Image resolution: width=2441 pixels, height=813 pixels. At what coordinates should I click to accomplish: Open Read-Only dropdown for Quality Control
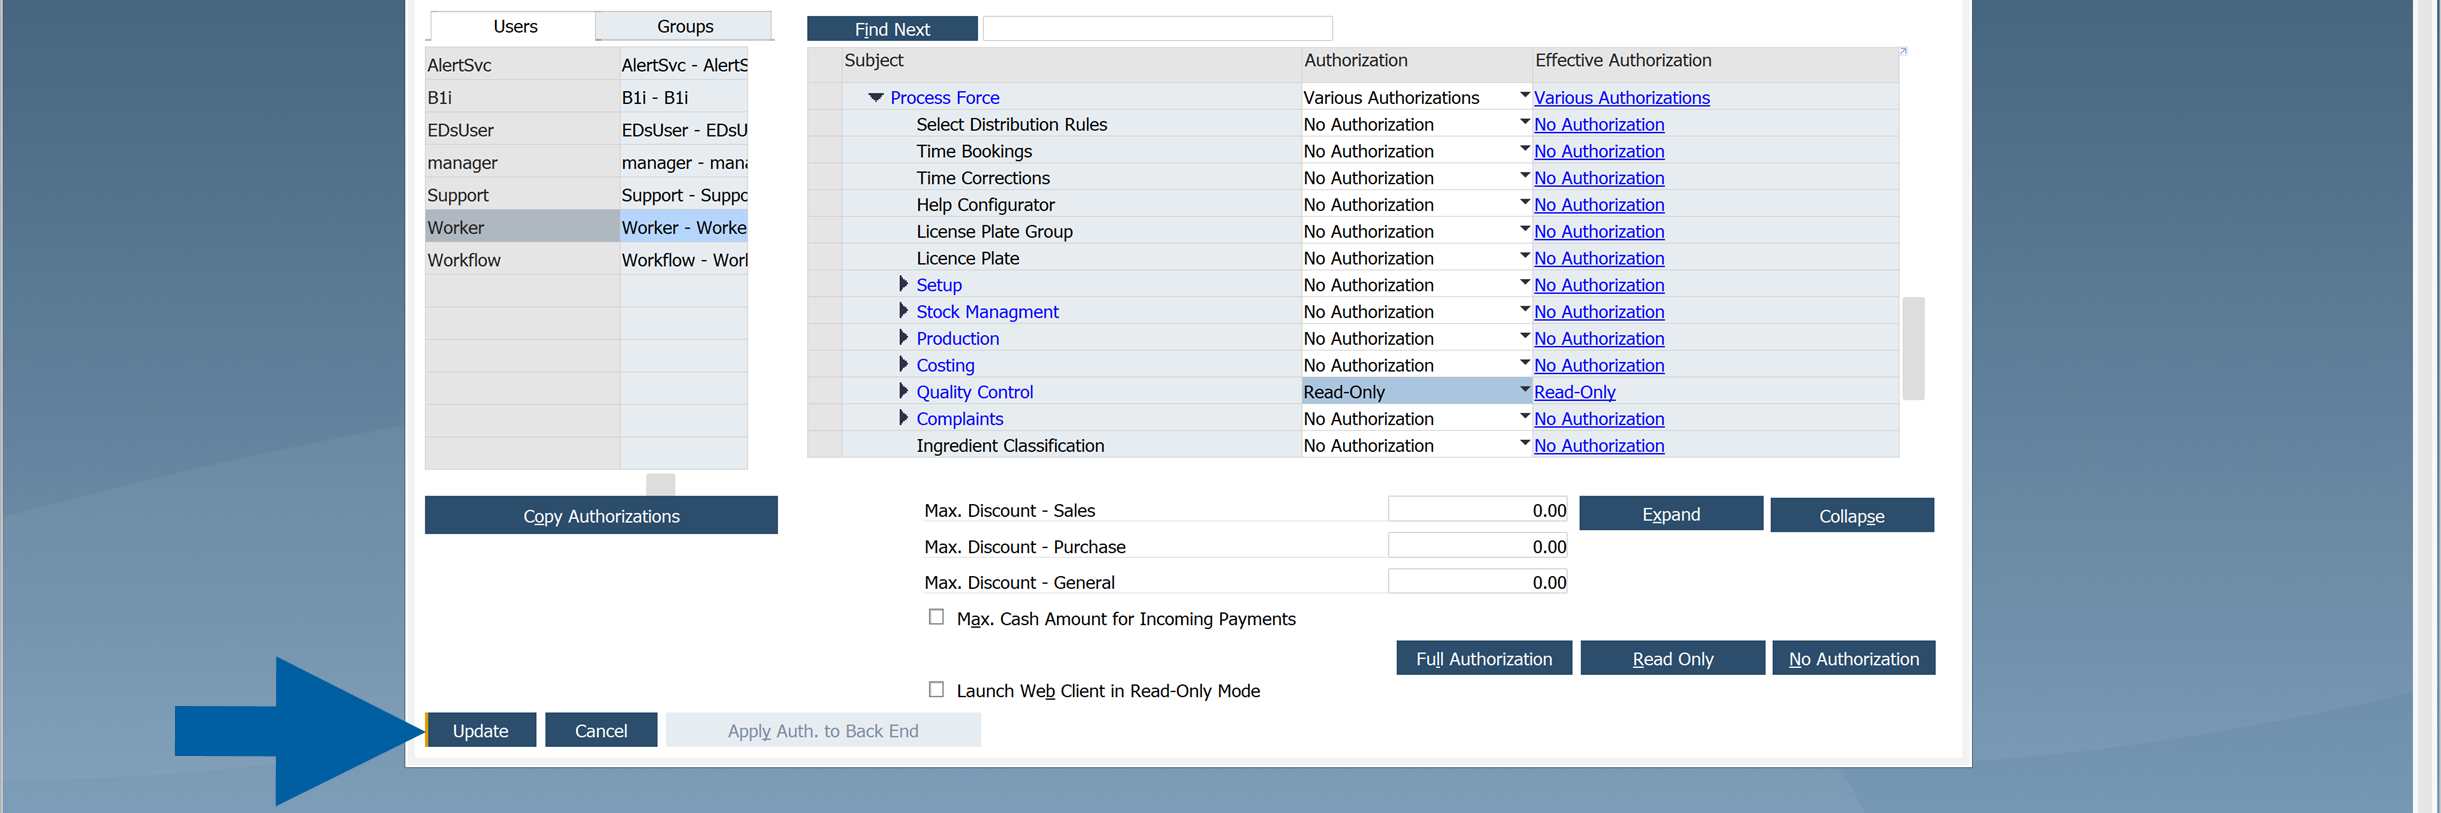1524,390
